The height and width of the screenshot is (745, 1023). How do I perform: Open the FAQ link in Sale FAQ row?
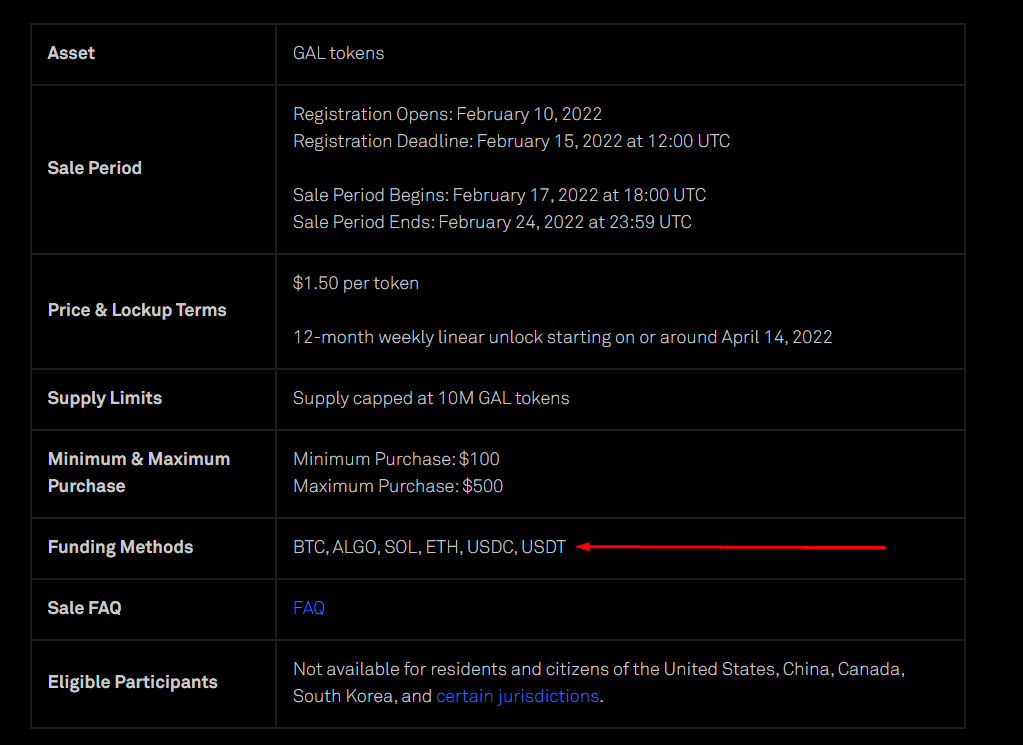(309, 608)
